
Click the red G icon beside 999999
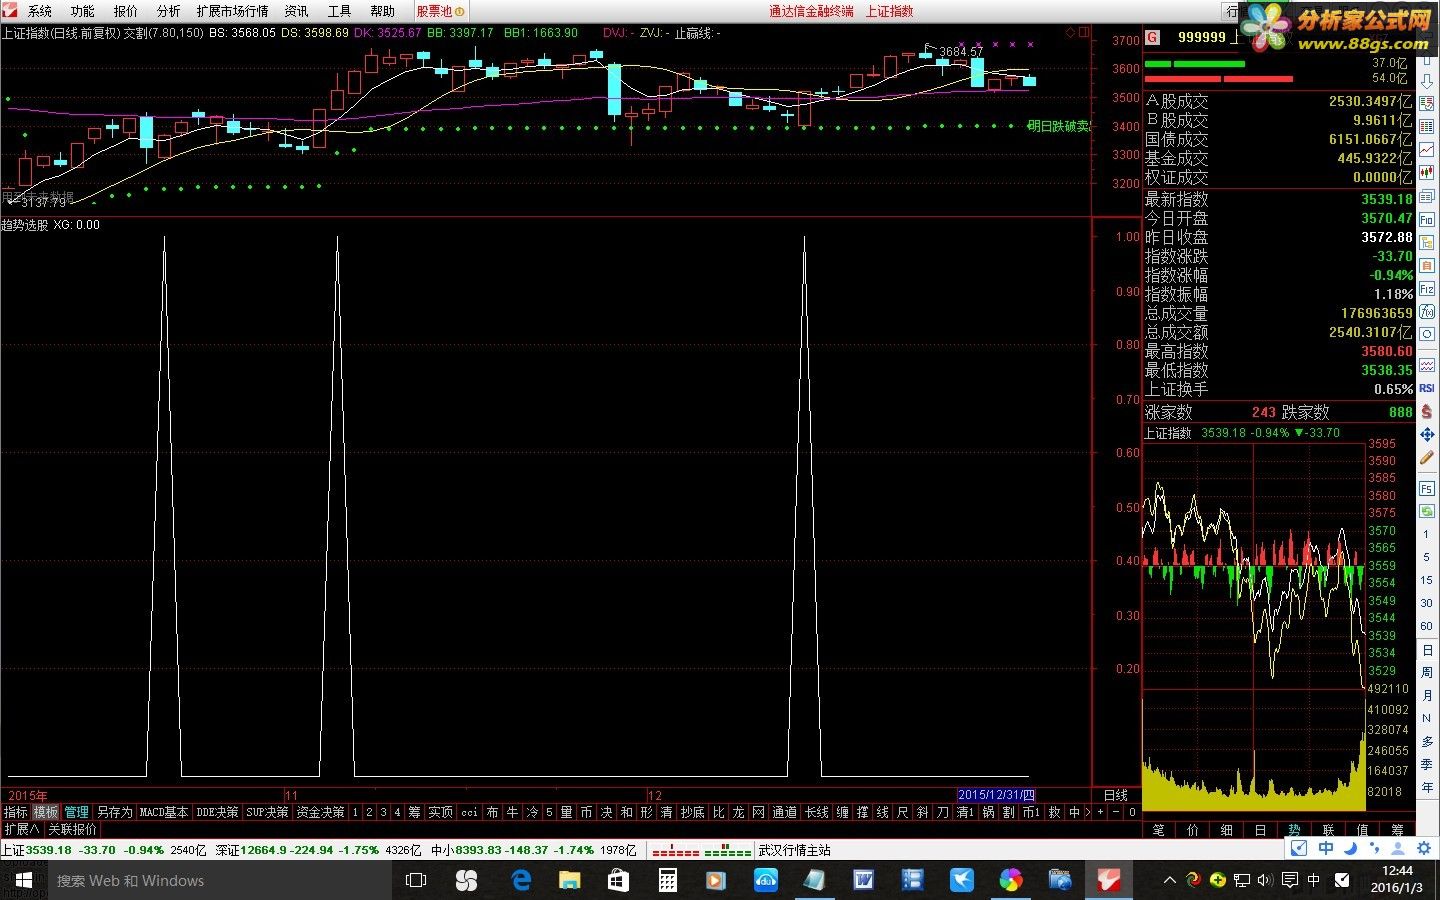click(1153, 37)
